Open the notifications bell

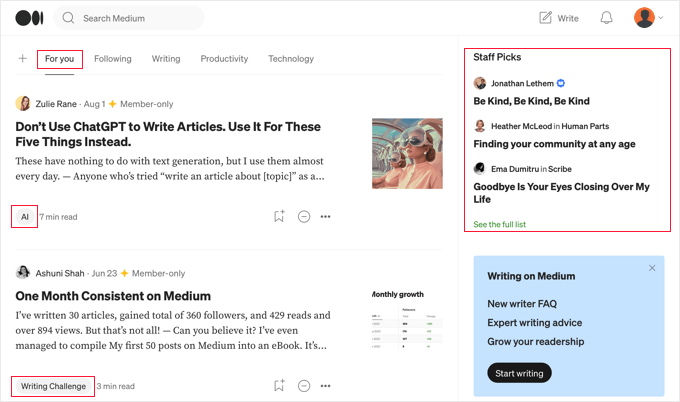606,18
